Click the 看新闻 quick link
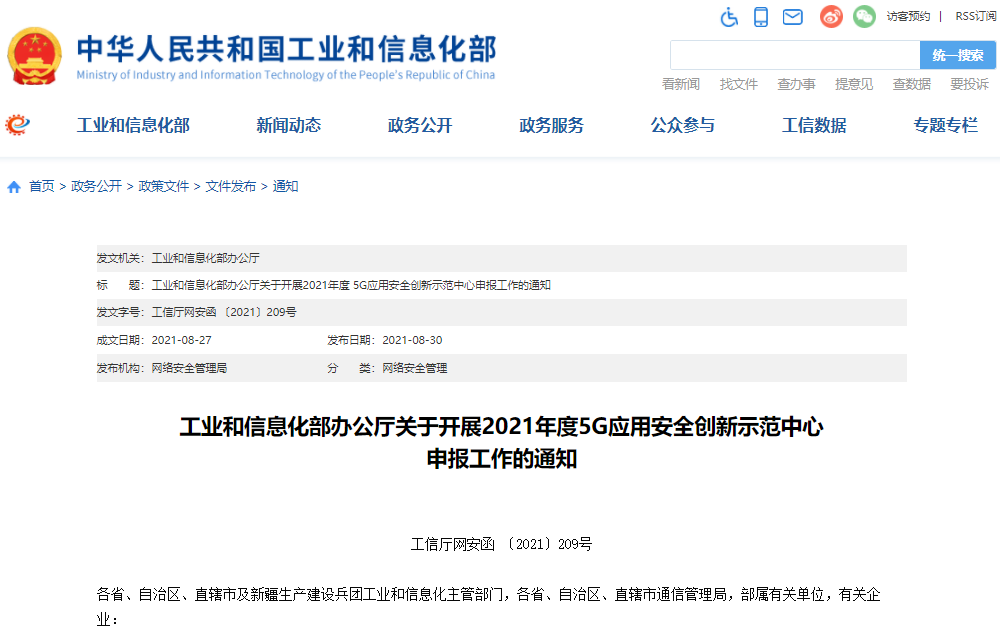The width and height of the screenshot is (1000, 630). click(x=679, y=84)
